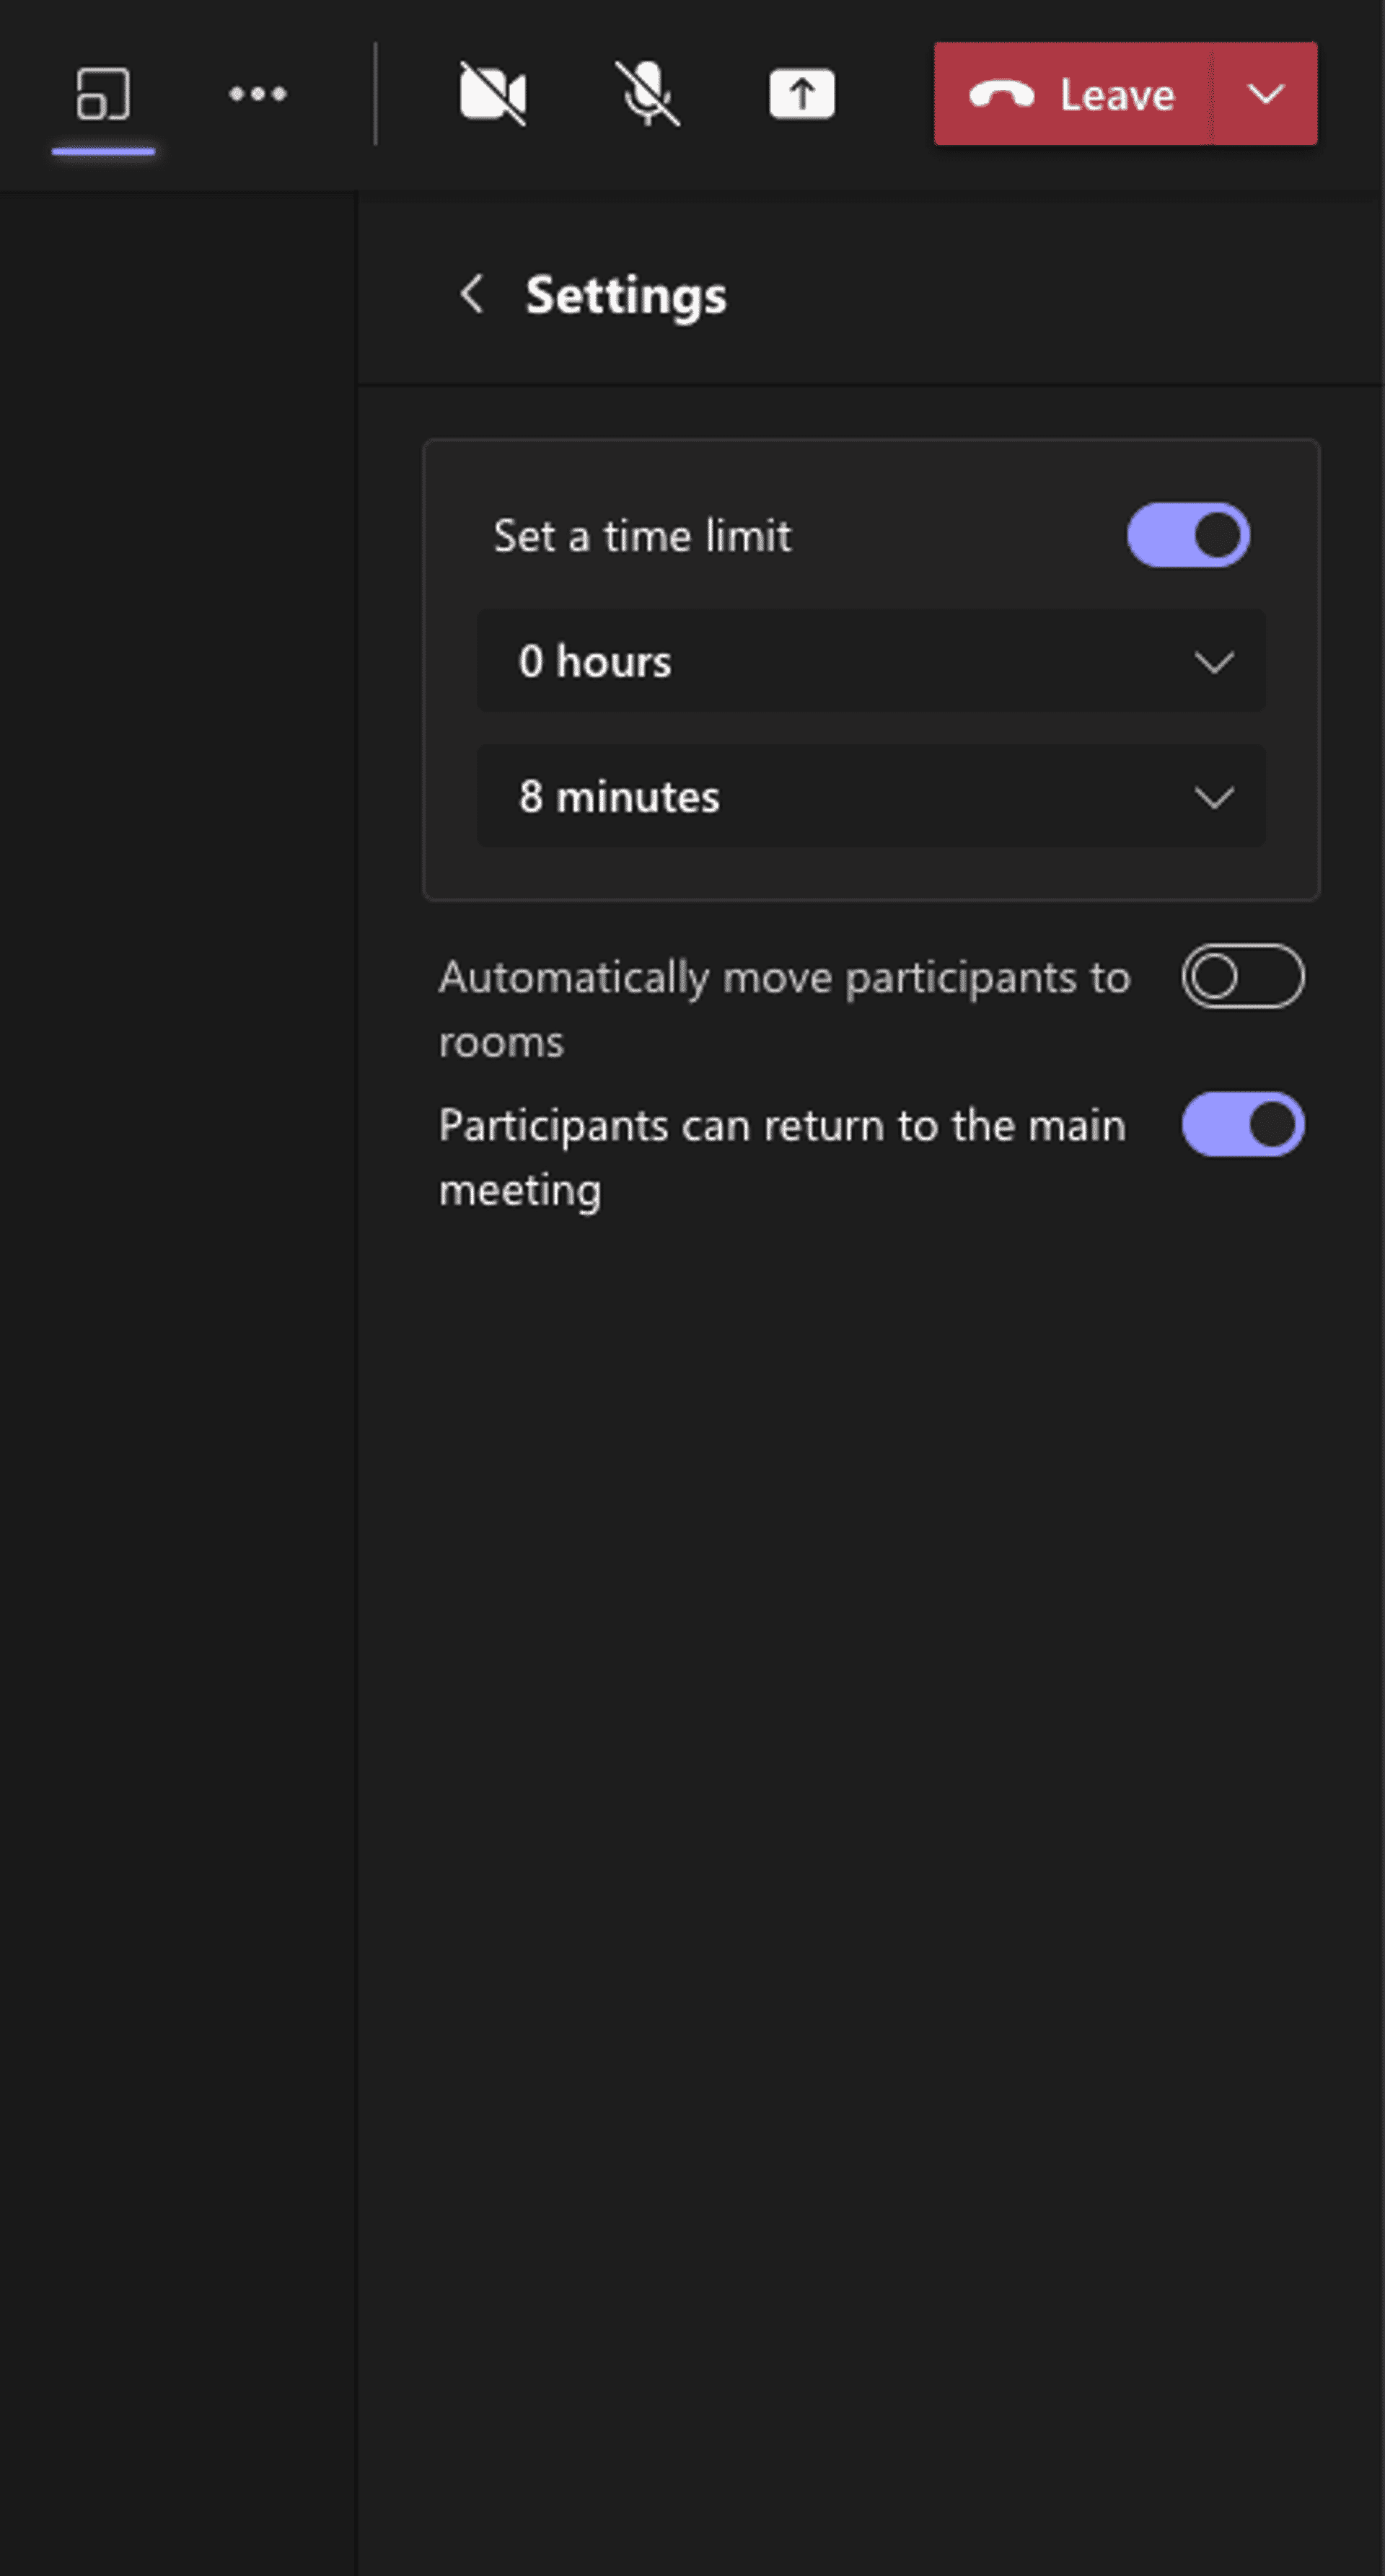Click the Settings panel heading
This screenshot has height=2576, width=1385.
[x=626, y=295]
